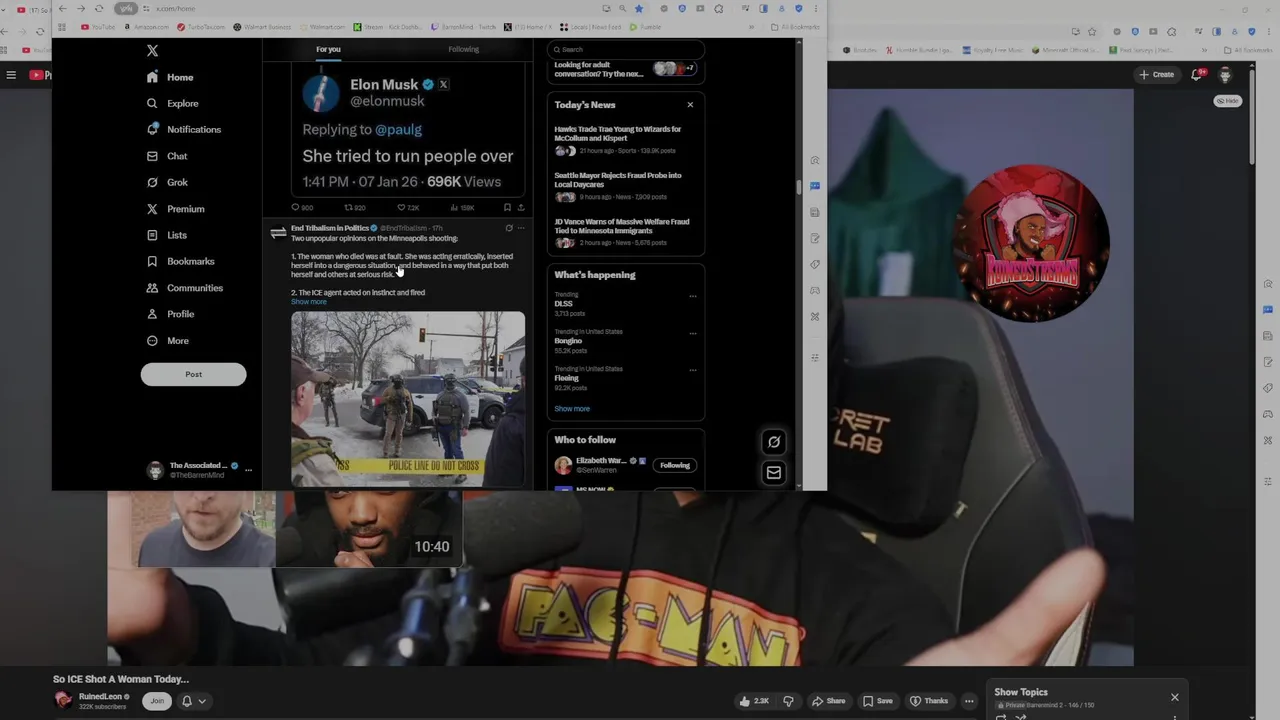Like the Elon Musk tweet
1280x720 pixels.
coord(408,208)
